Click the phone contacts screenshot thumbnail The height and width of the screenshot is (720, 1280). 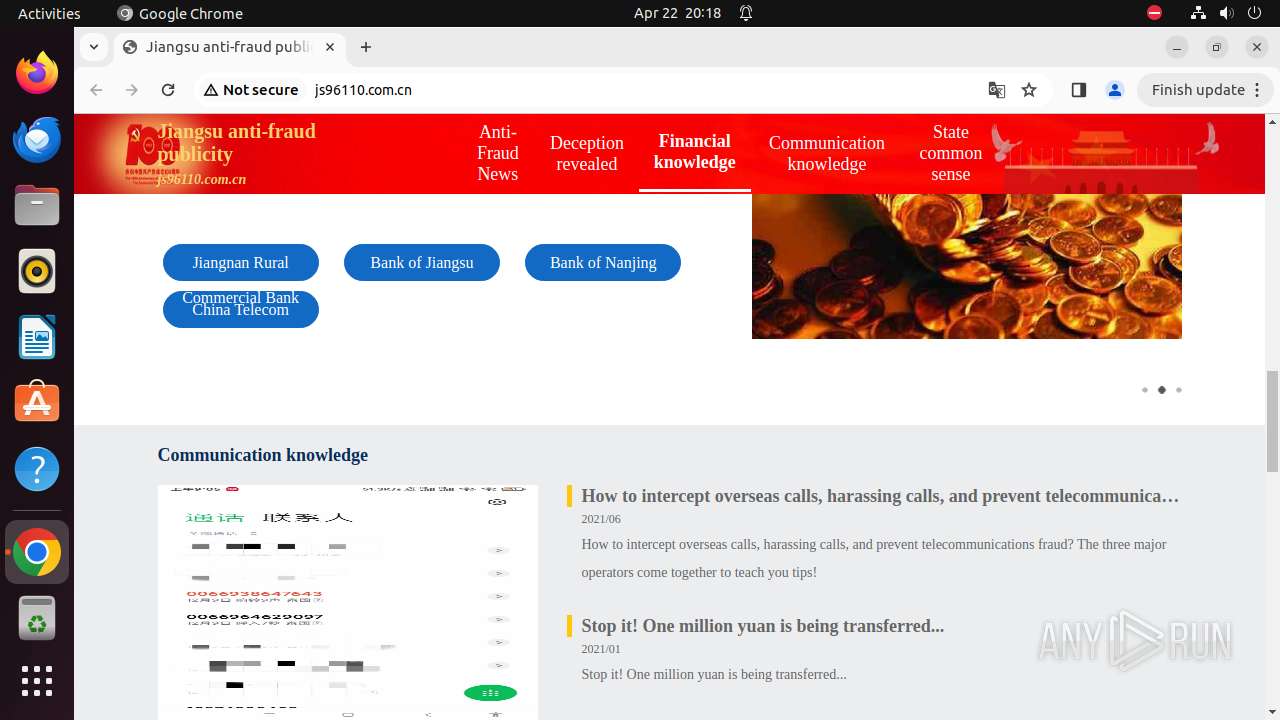point(348,602)
